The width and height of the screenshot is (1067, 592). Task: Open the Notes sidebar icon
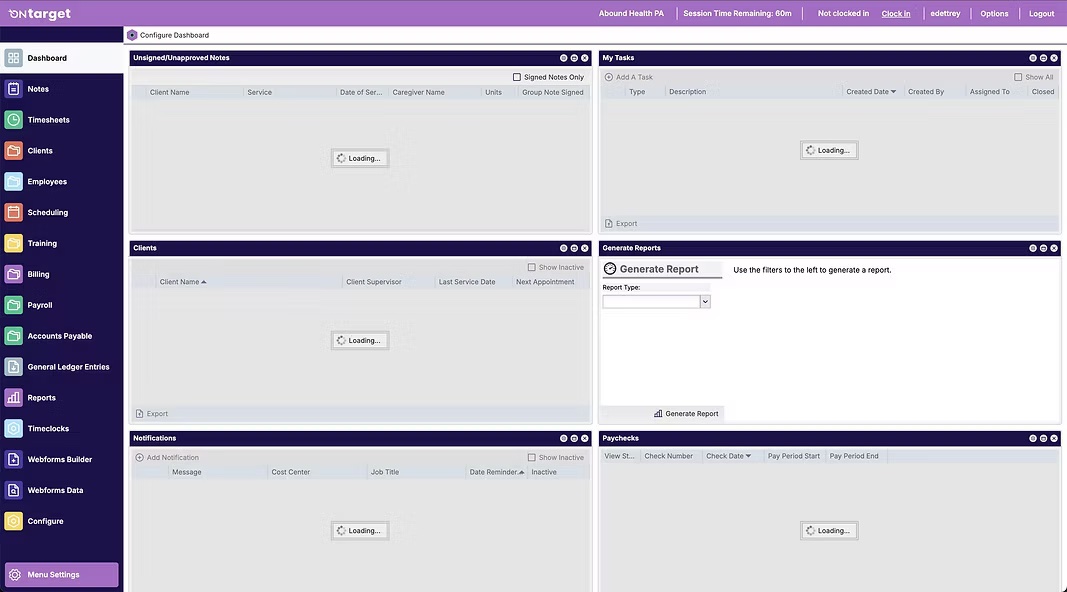pyautogui.click(x=14, y=89)
